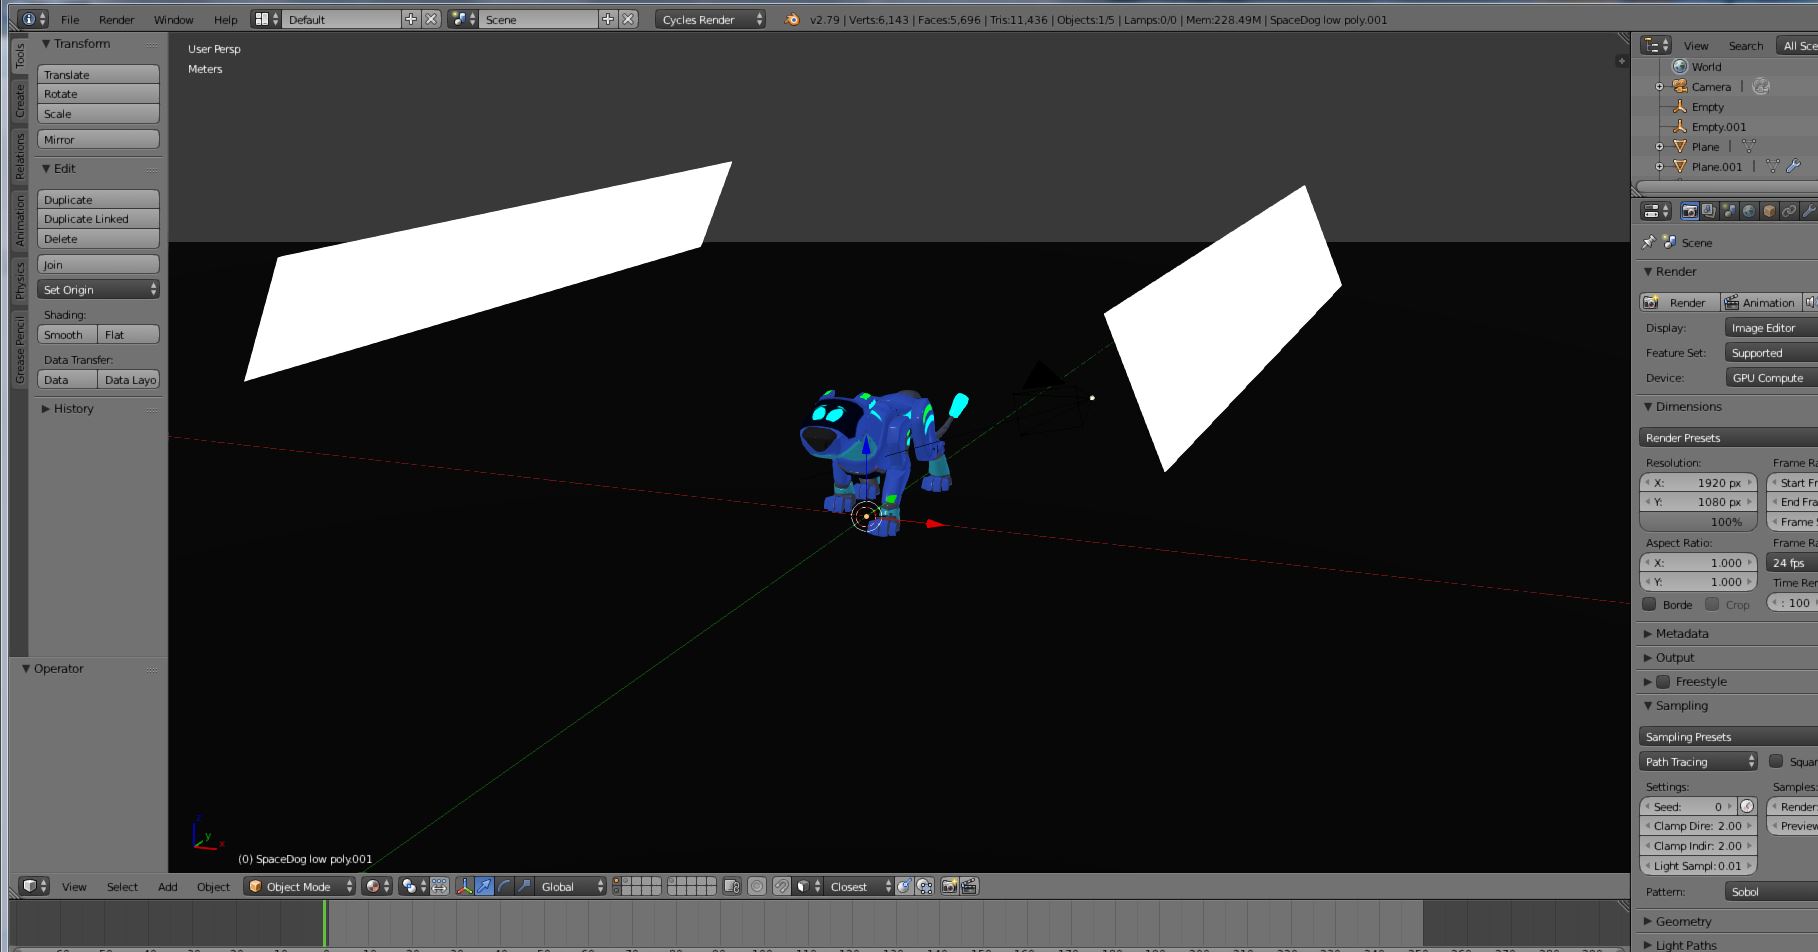Viewport: 1818px width, 952px height.
Task: Open the Render menu in top bar
Action: coord(116,19)
